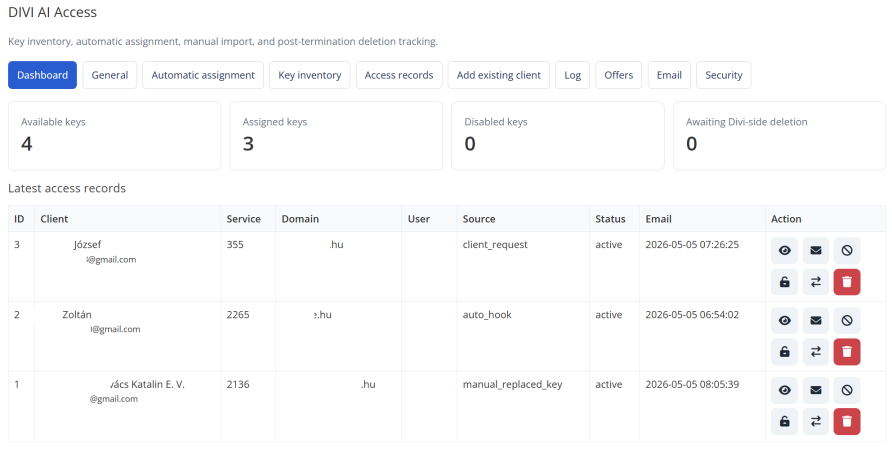Viewport: 892px width, 449px height.
Task: Delete red trash icon in József row
Action: [847, 282]
